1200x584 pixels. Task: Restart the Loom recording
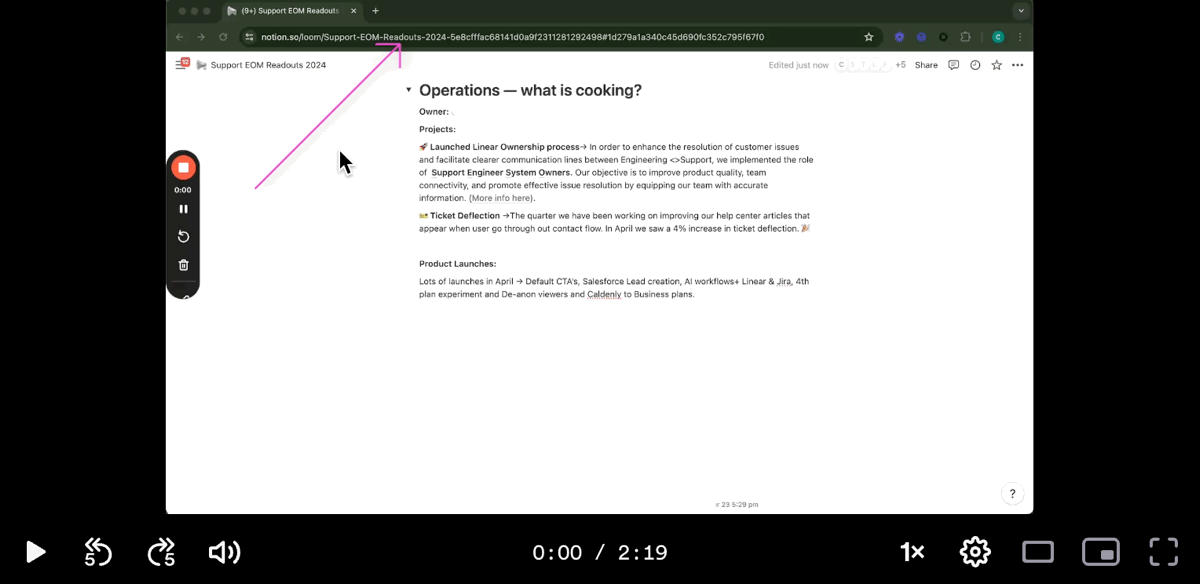coord(183,237)
